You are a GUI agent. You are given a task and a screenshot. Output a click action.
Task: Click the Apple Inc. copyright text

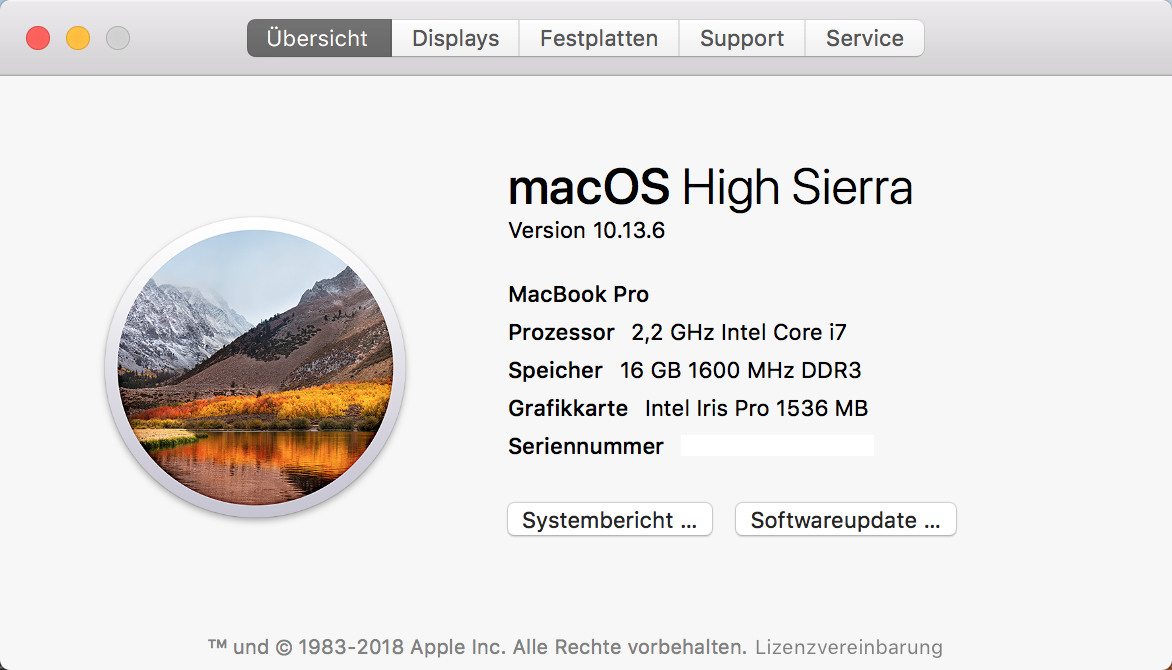(477, 647)
